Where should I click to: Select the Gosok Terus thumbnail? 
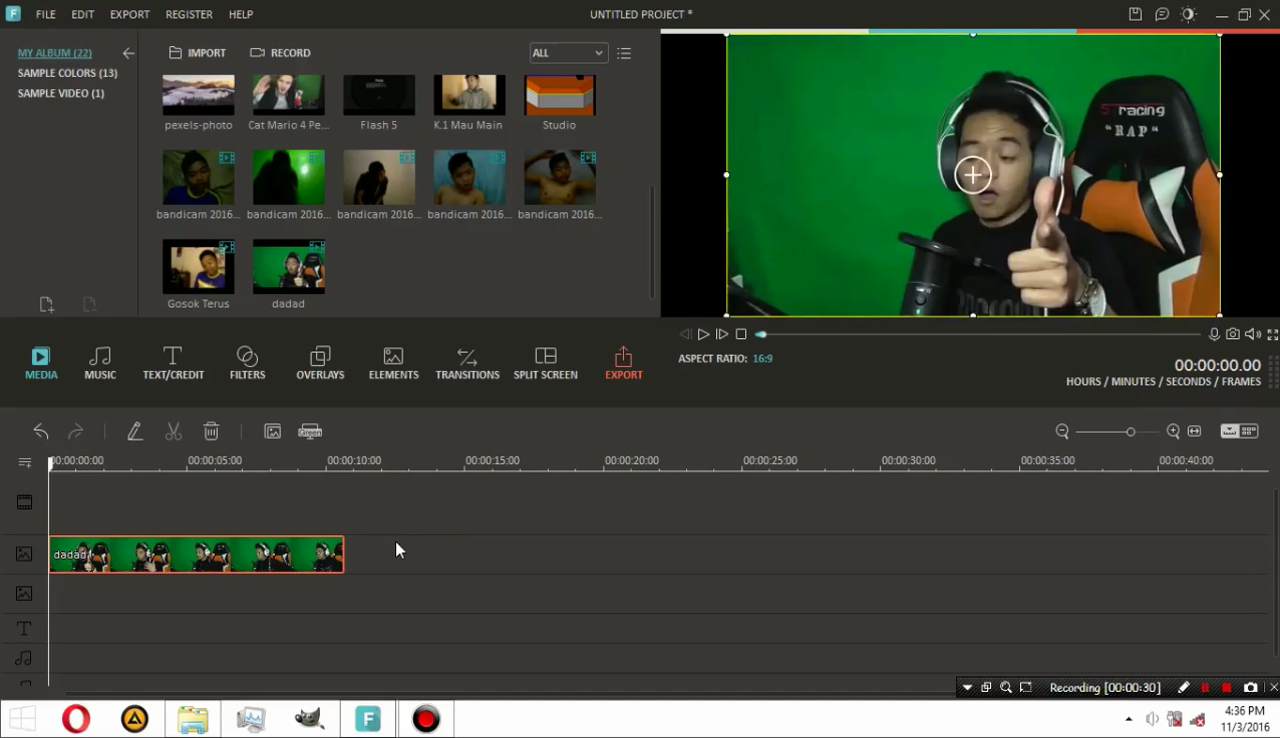(198, 266)
